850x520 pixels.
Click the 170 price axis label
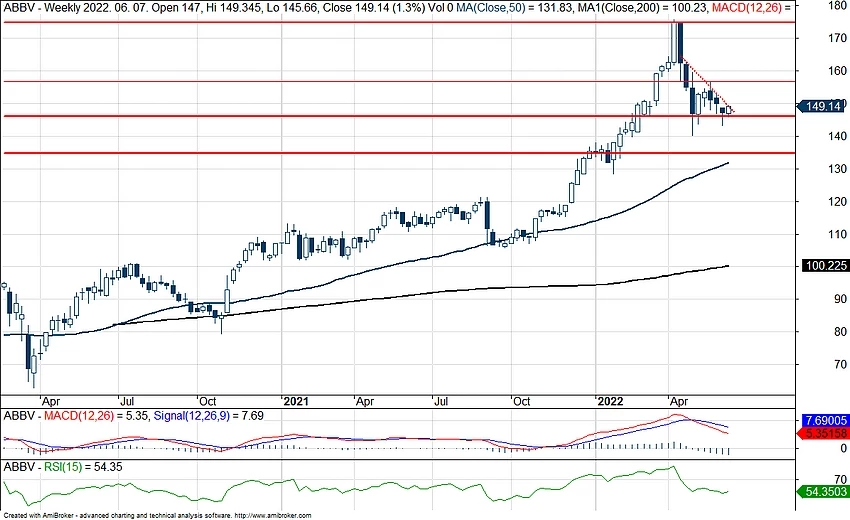pos(838,38)
